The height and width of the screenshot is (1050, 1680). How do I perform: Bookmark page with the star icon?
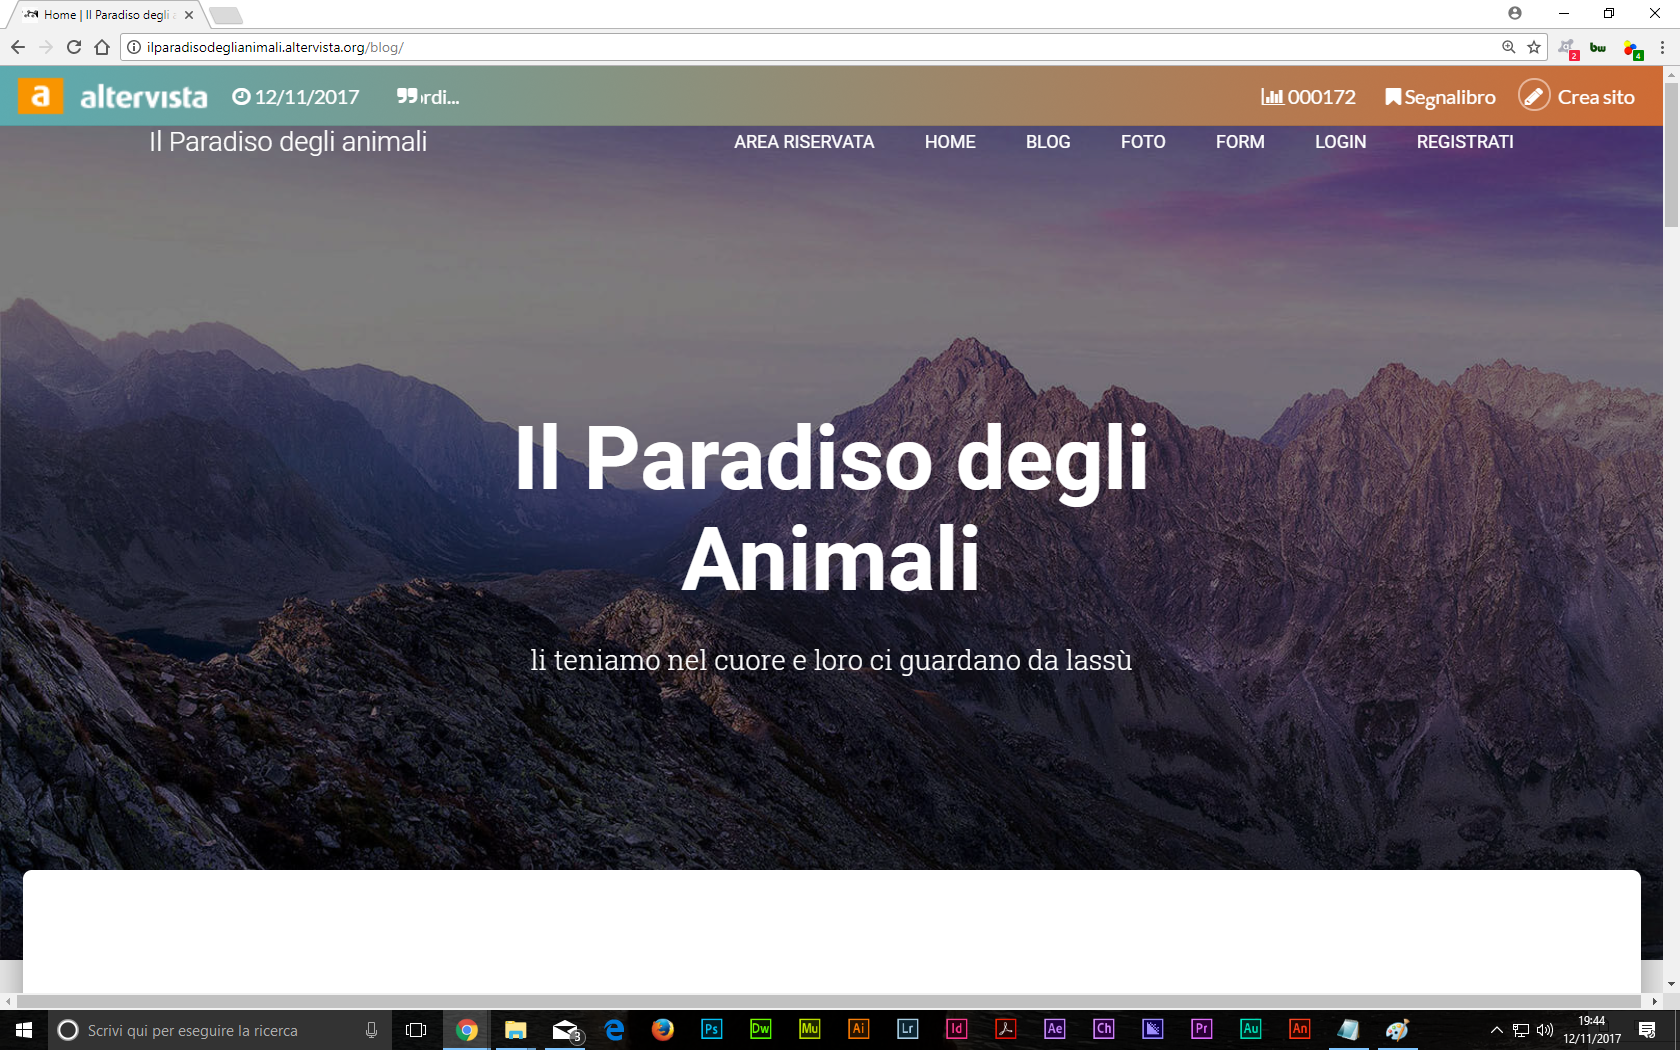(x=1534, y=47)
